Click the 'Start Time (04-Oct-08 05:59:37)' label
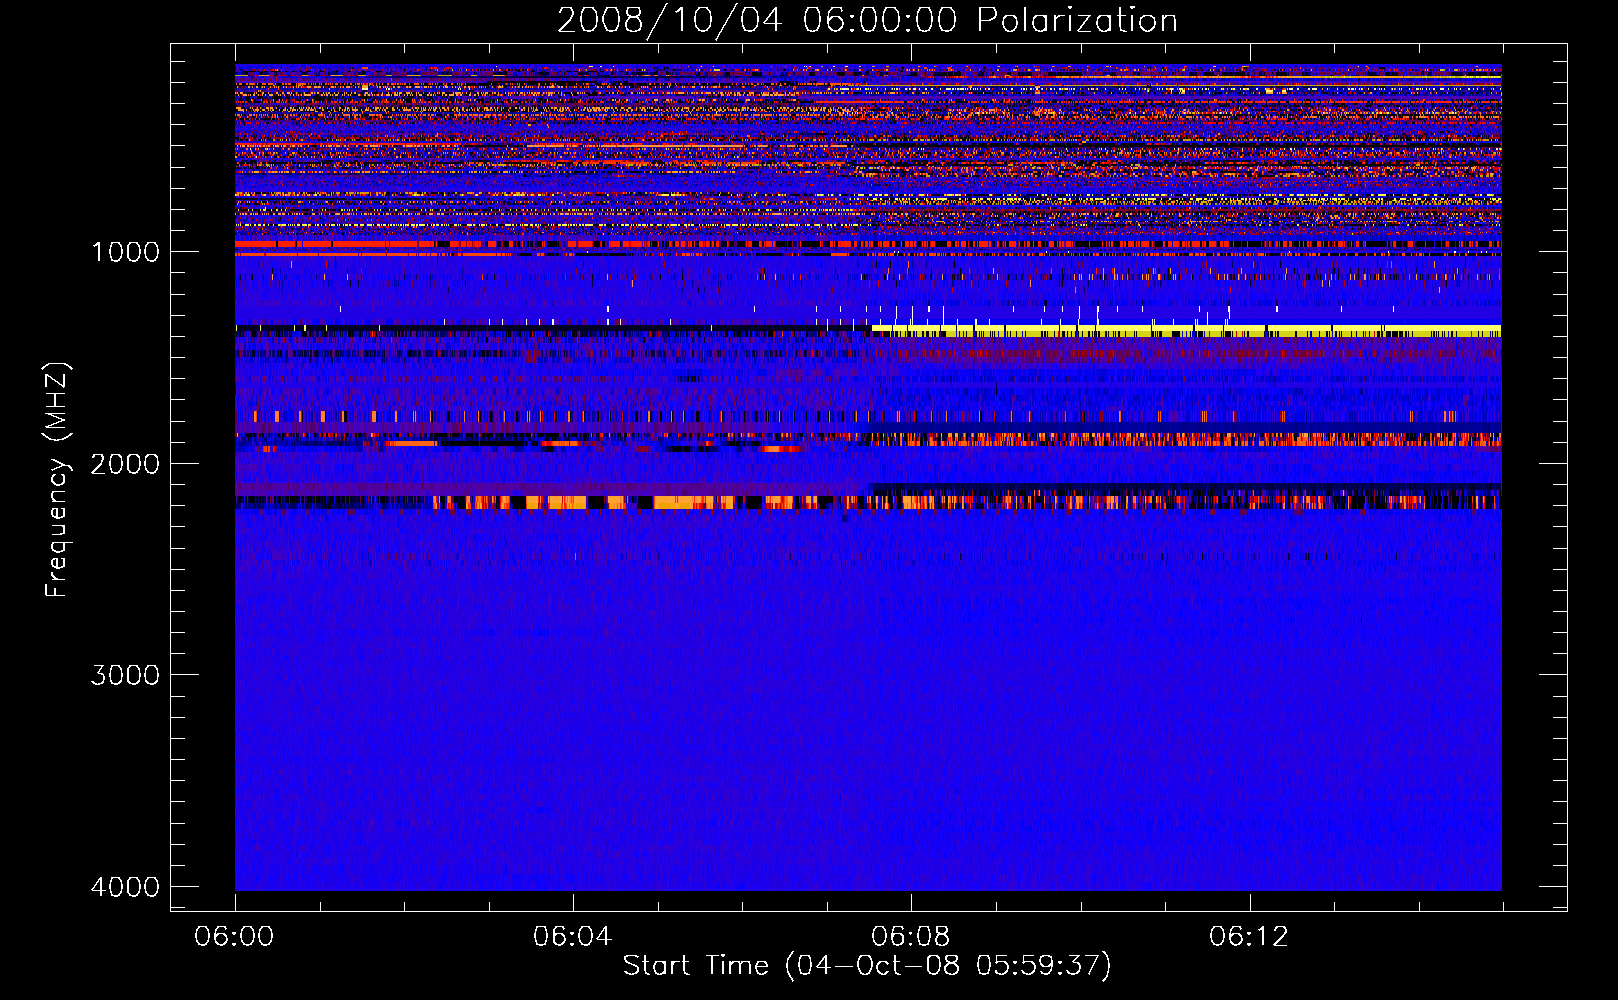 (867, 966)
